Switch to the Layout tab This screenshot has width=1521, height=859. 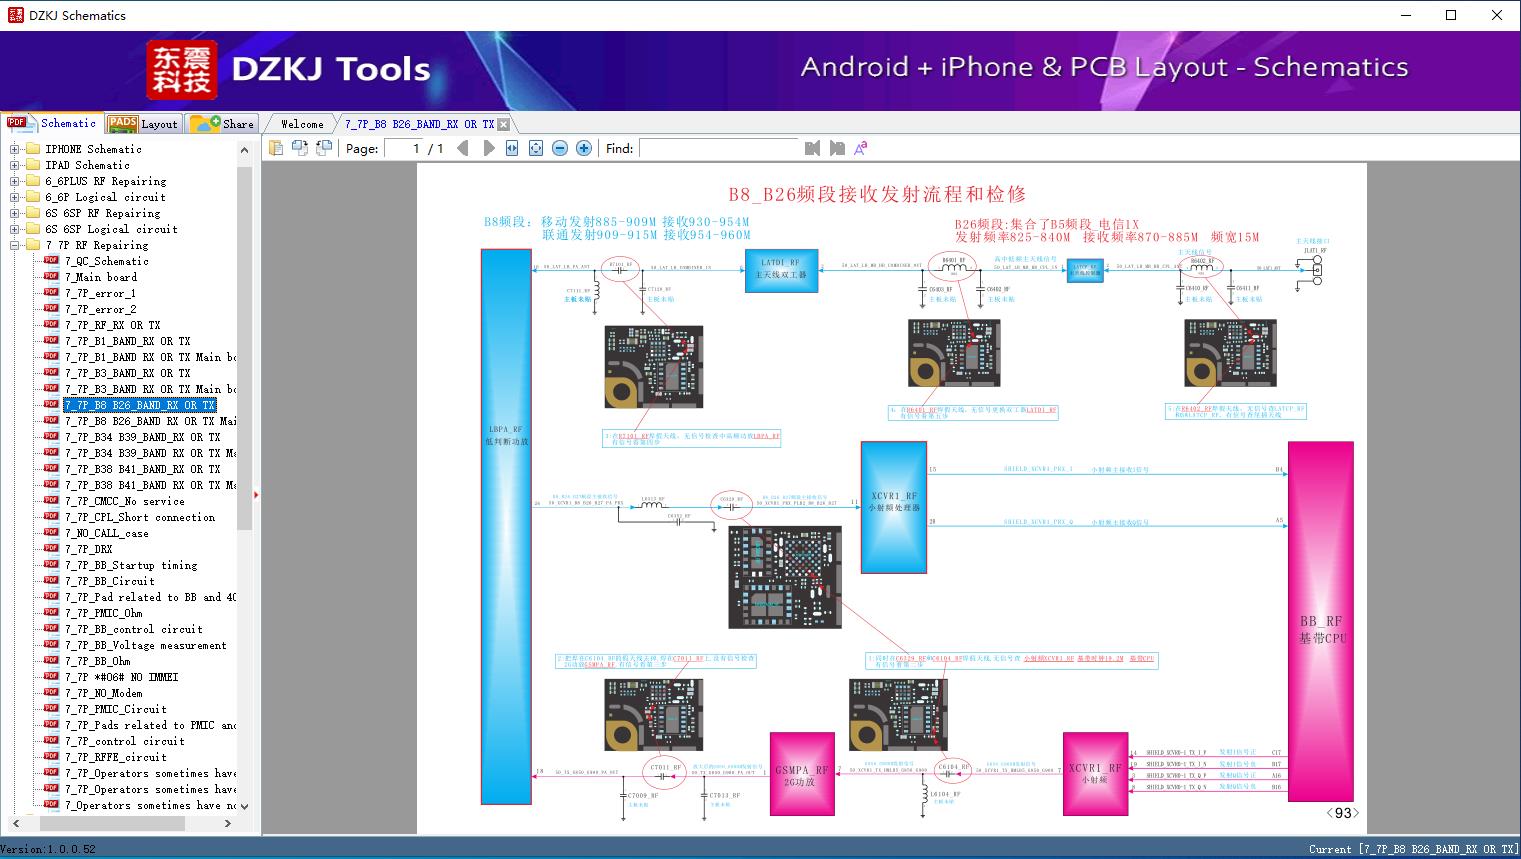click(143, 124)
